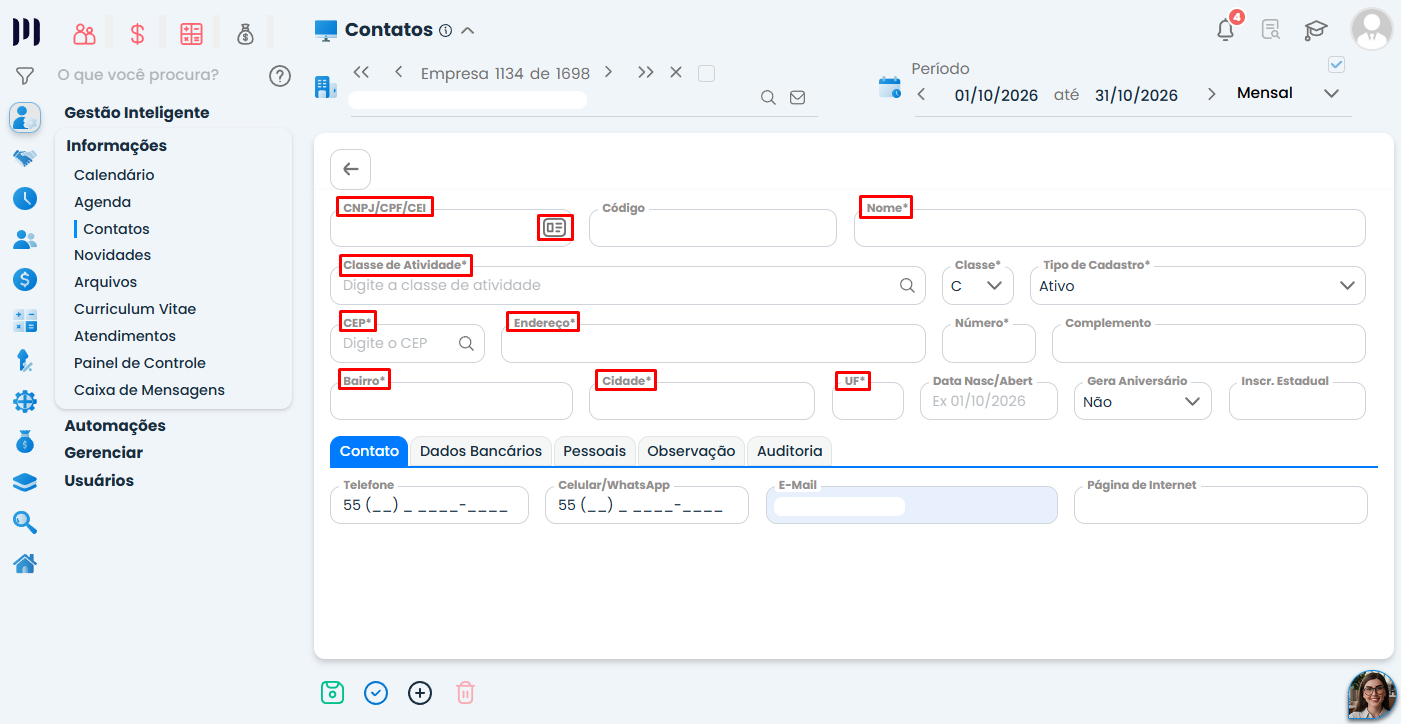This screenshot has height=724, width=1401.
Task: Switch to the Dados Bancários tab
Action: tap(481, 451)
